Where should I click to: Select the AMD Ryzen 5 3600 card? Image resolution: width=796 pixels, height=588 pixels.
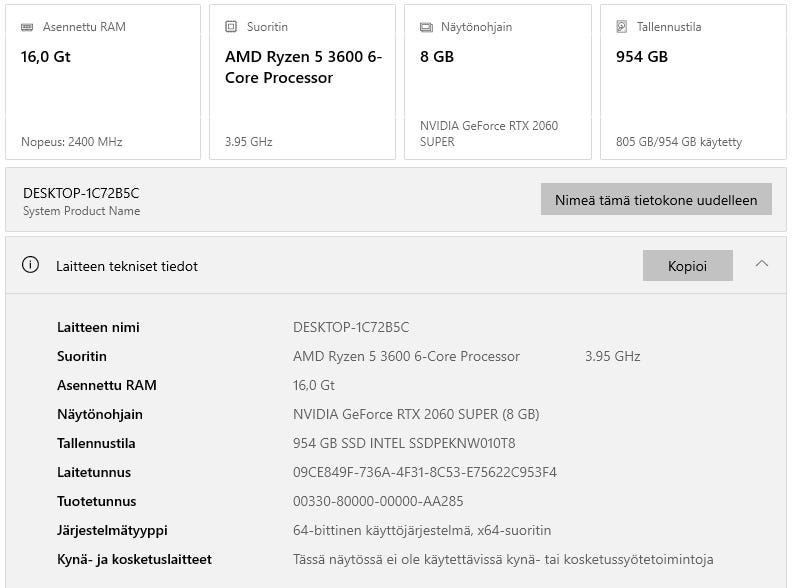point(304,82)
